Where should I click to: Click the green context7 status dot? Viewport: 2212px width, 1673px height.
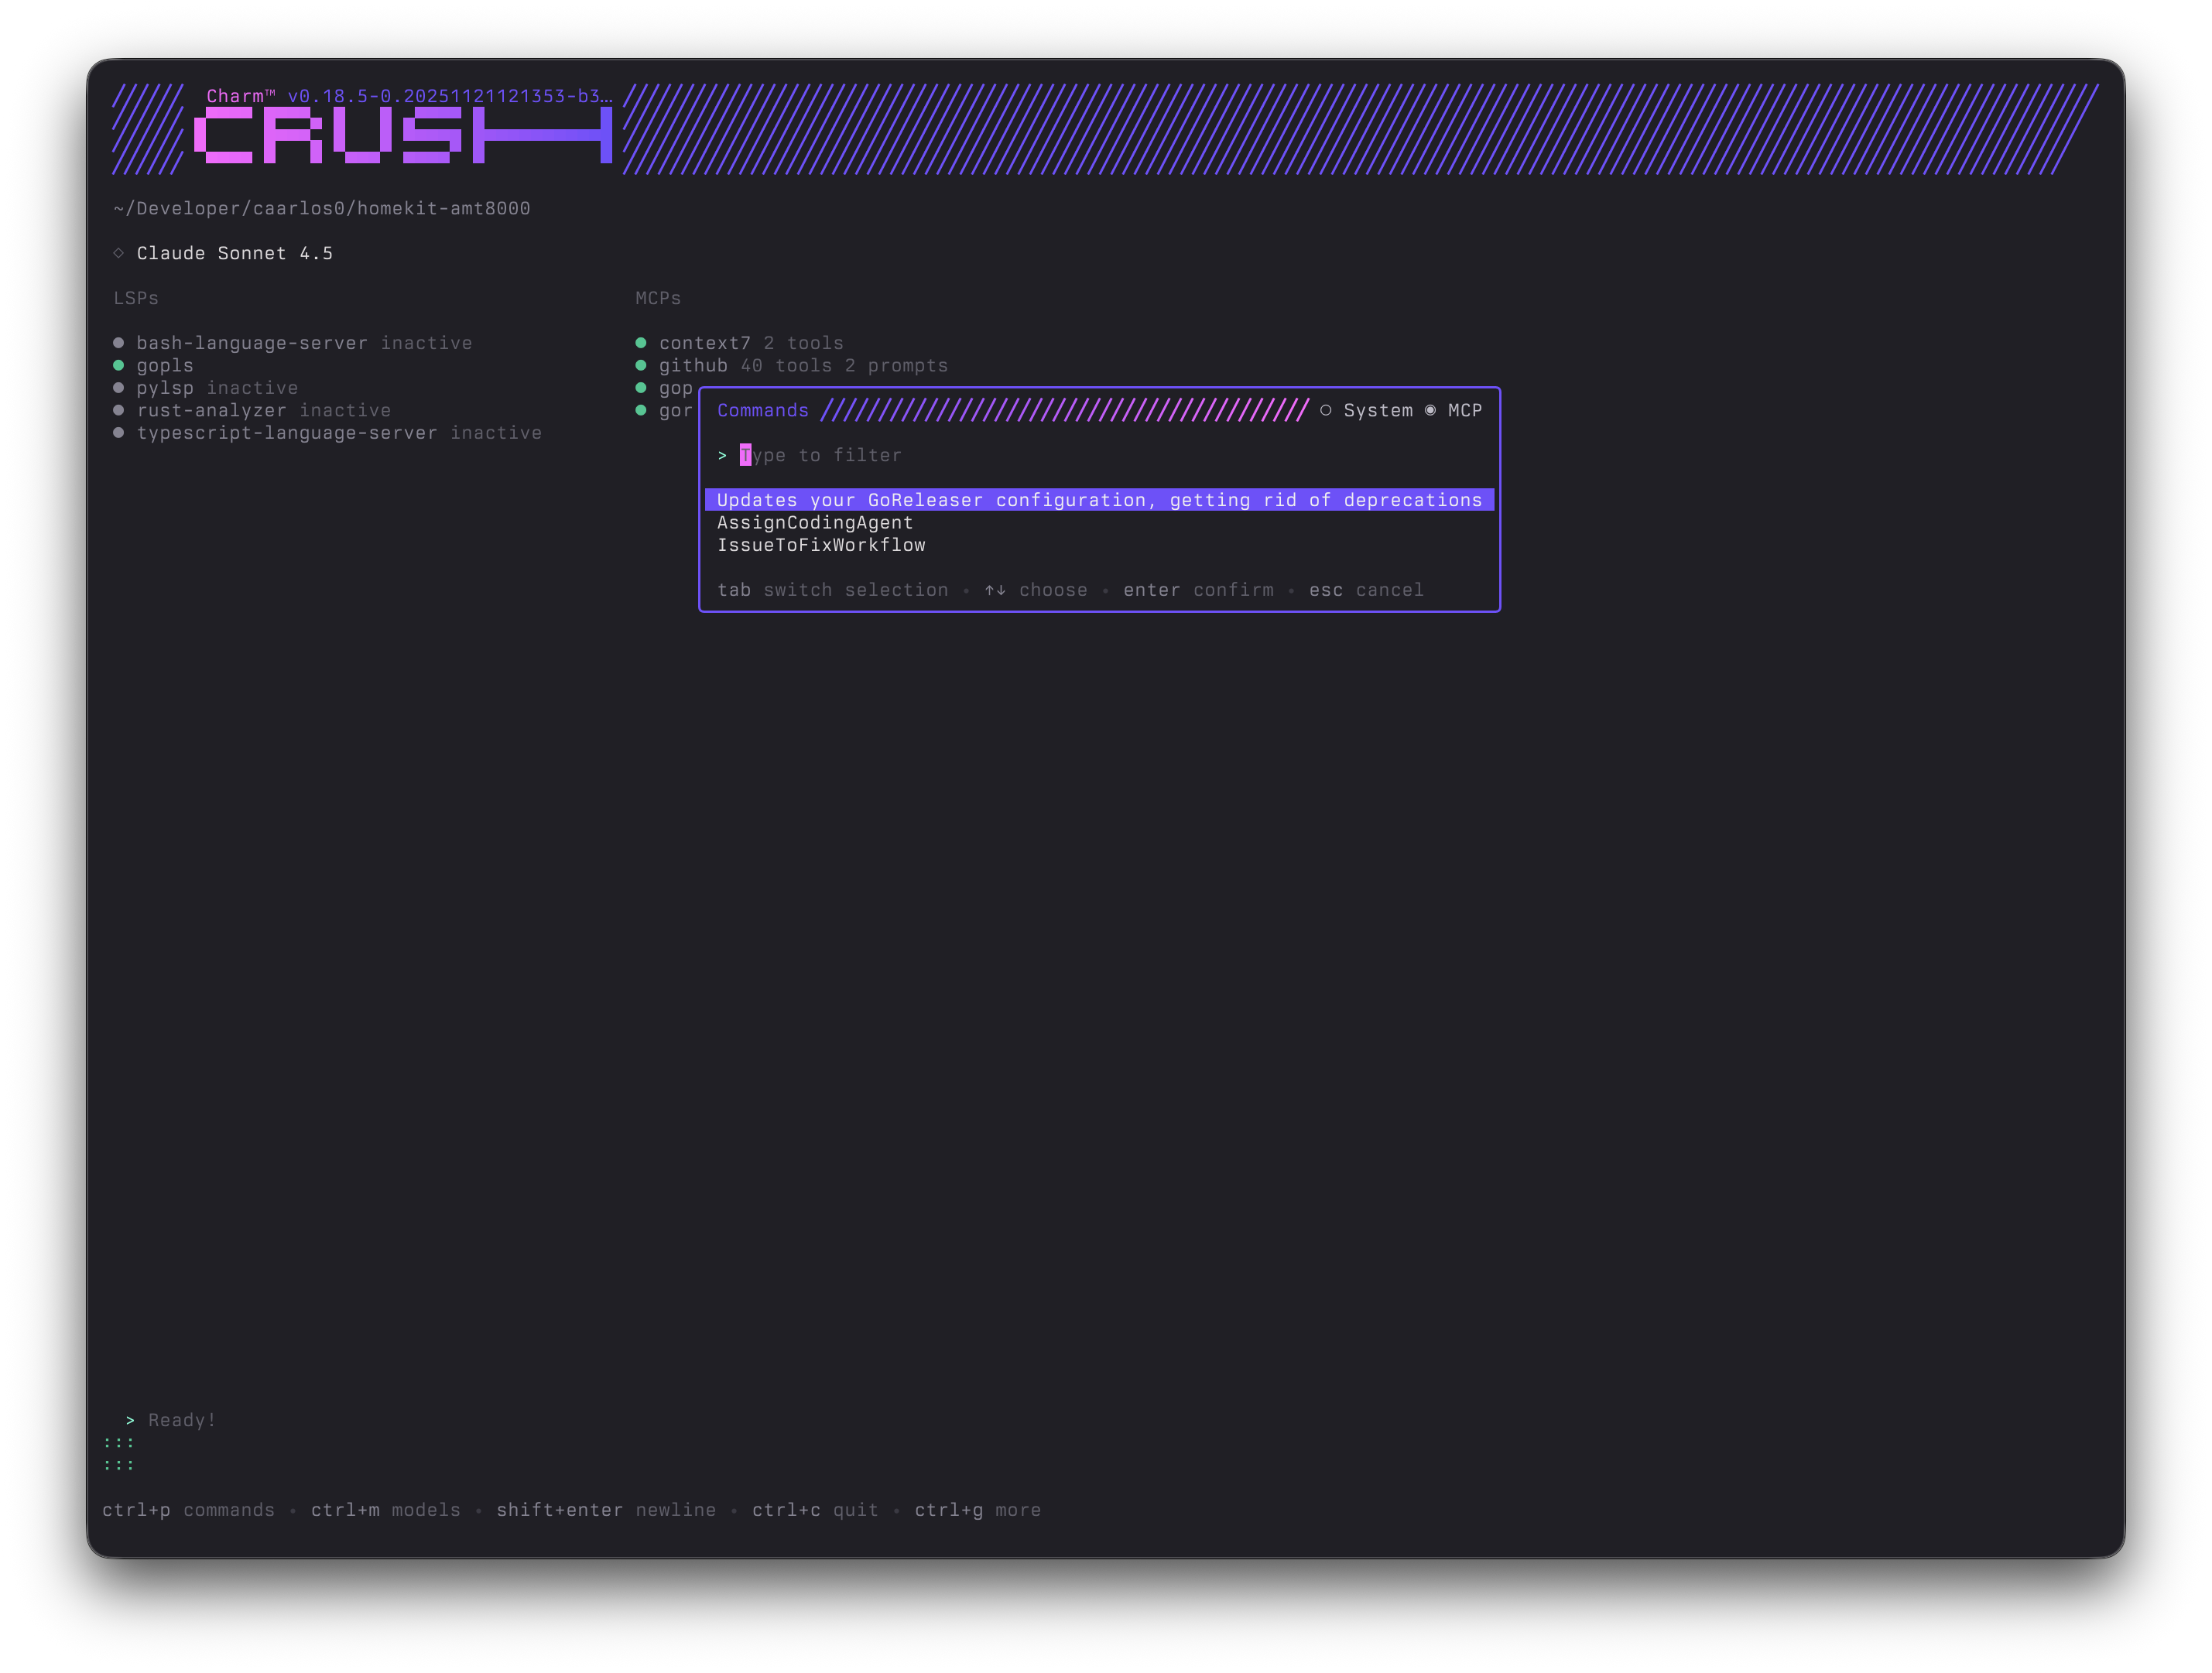click(x=641, y=343)
